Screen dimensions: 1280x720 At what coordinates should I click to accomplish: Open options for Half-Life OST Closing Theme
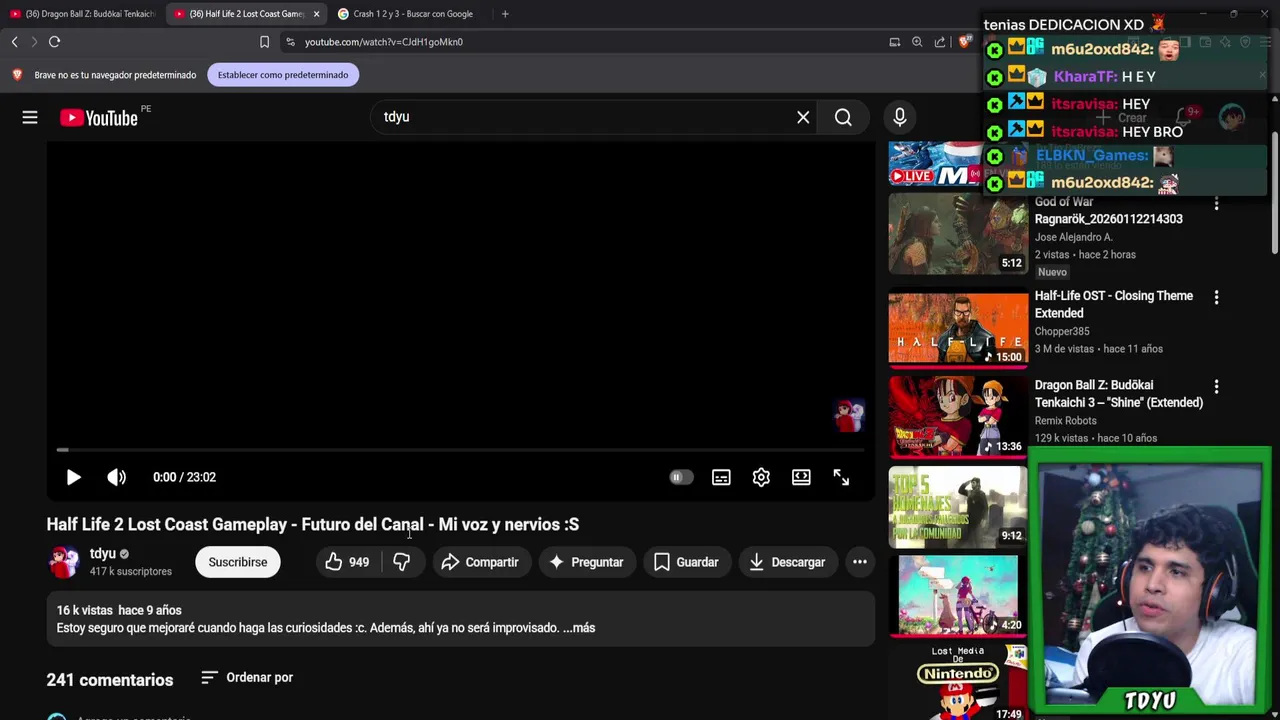1216,298
